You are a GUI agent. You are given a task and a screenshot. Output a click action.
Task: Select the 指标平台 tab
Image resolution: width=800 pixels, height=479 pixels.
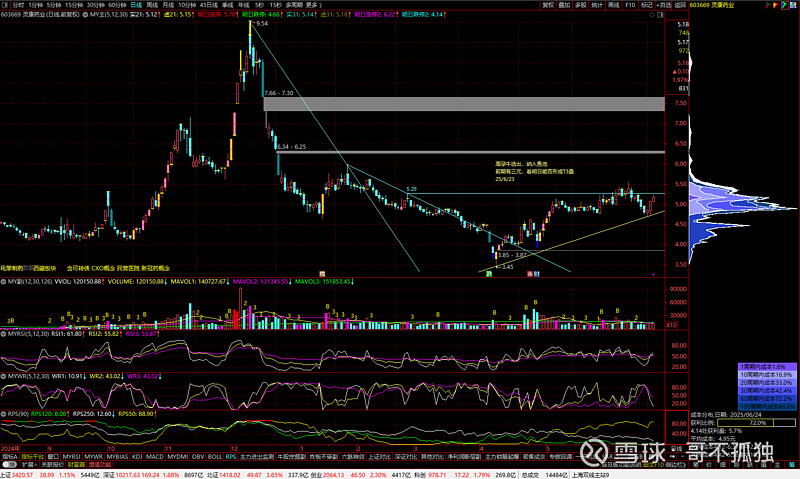click(32, 457)
